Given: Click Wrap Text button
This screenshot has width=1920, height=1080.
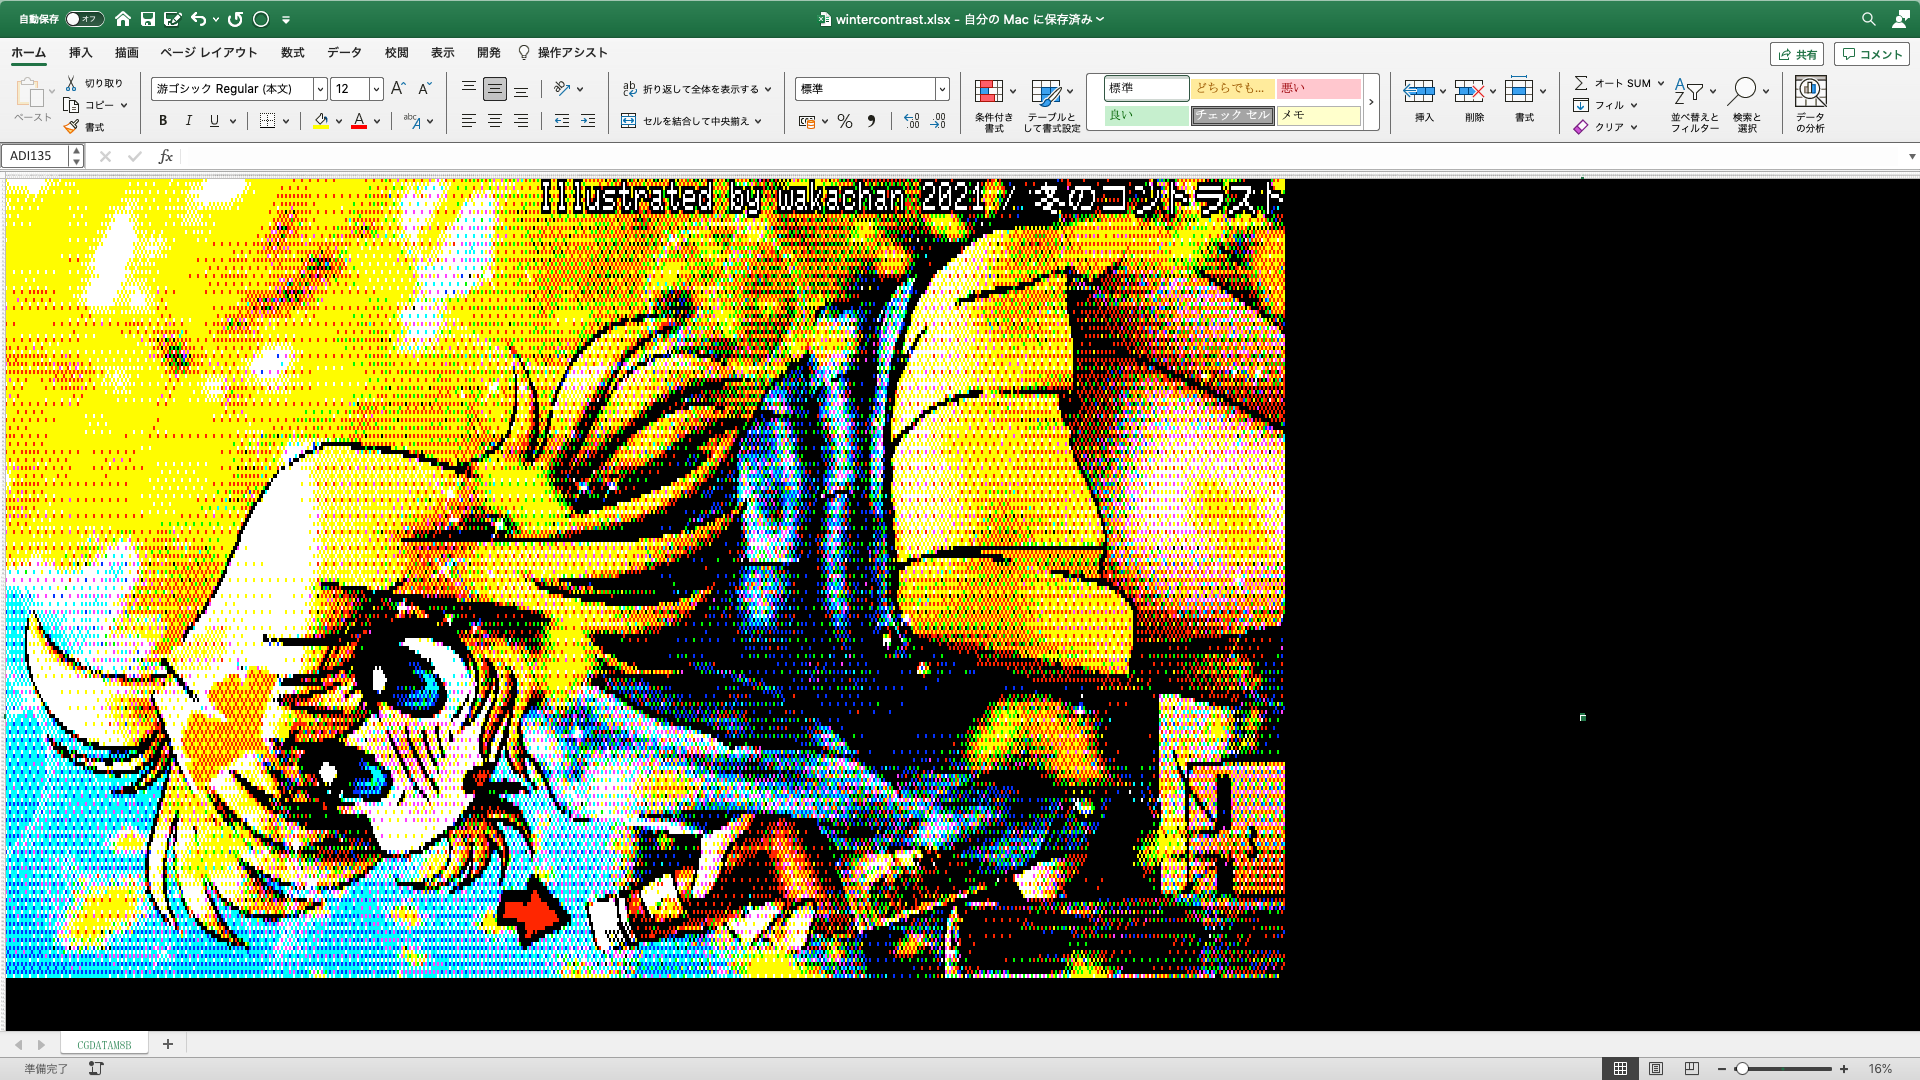Looking at the screenshot, I should tap(697, 89).
